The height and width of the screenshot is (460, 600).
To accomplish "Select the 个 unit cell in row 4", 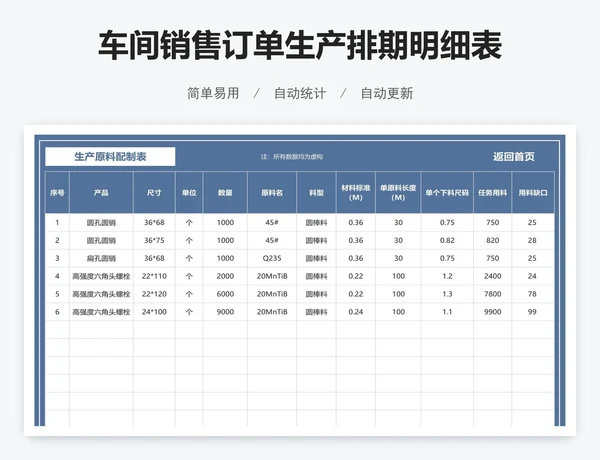I will (189, 276).
